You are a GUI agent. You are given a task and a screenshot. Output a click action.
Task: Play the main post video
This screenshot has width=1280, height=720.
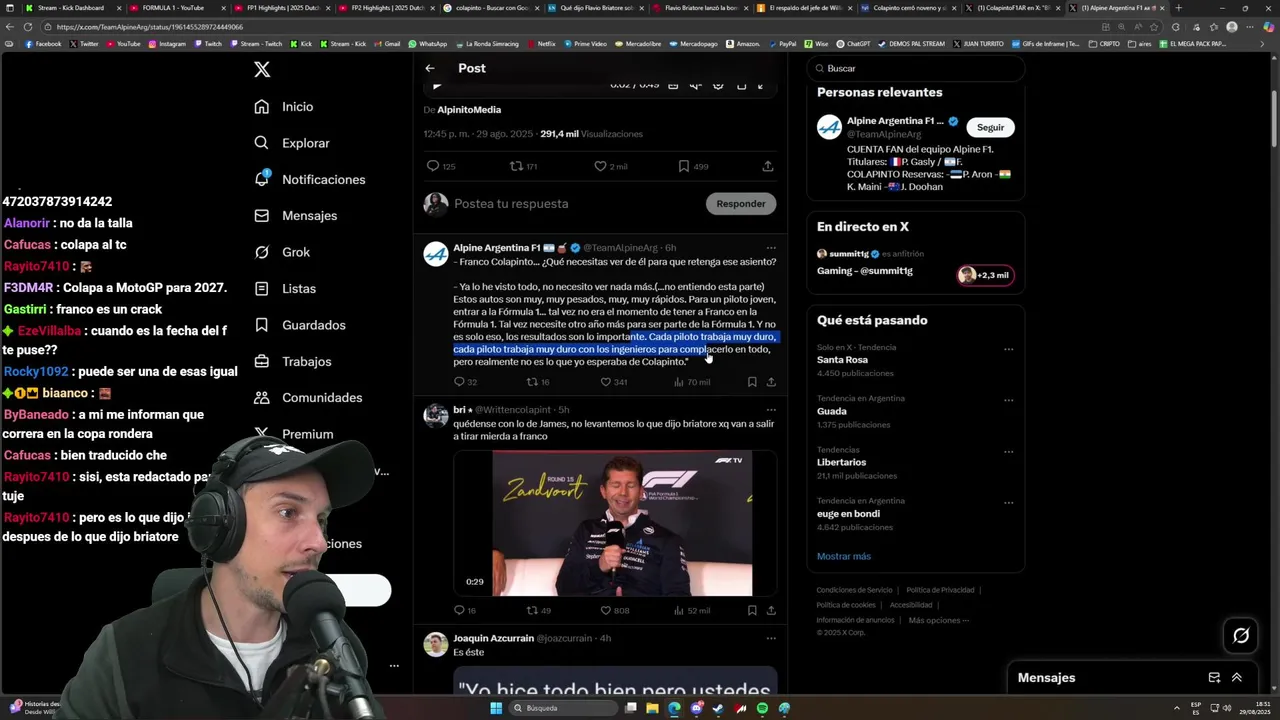click(437, 86)
